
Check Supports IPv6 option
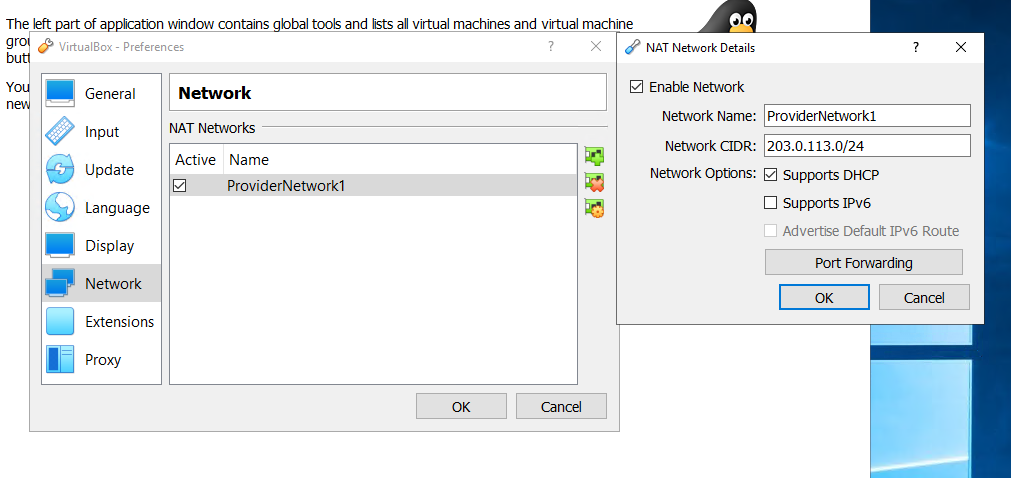click(771, 203)
